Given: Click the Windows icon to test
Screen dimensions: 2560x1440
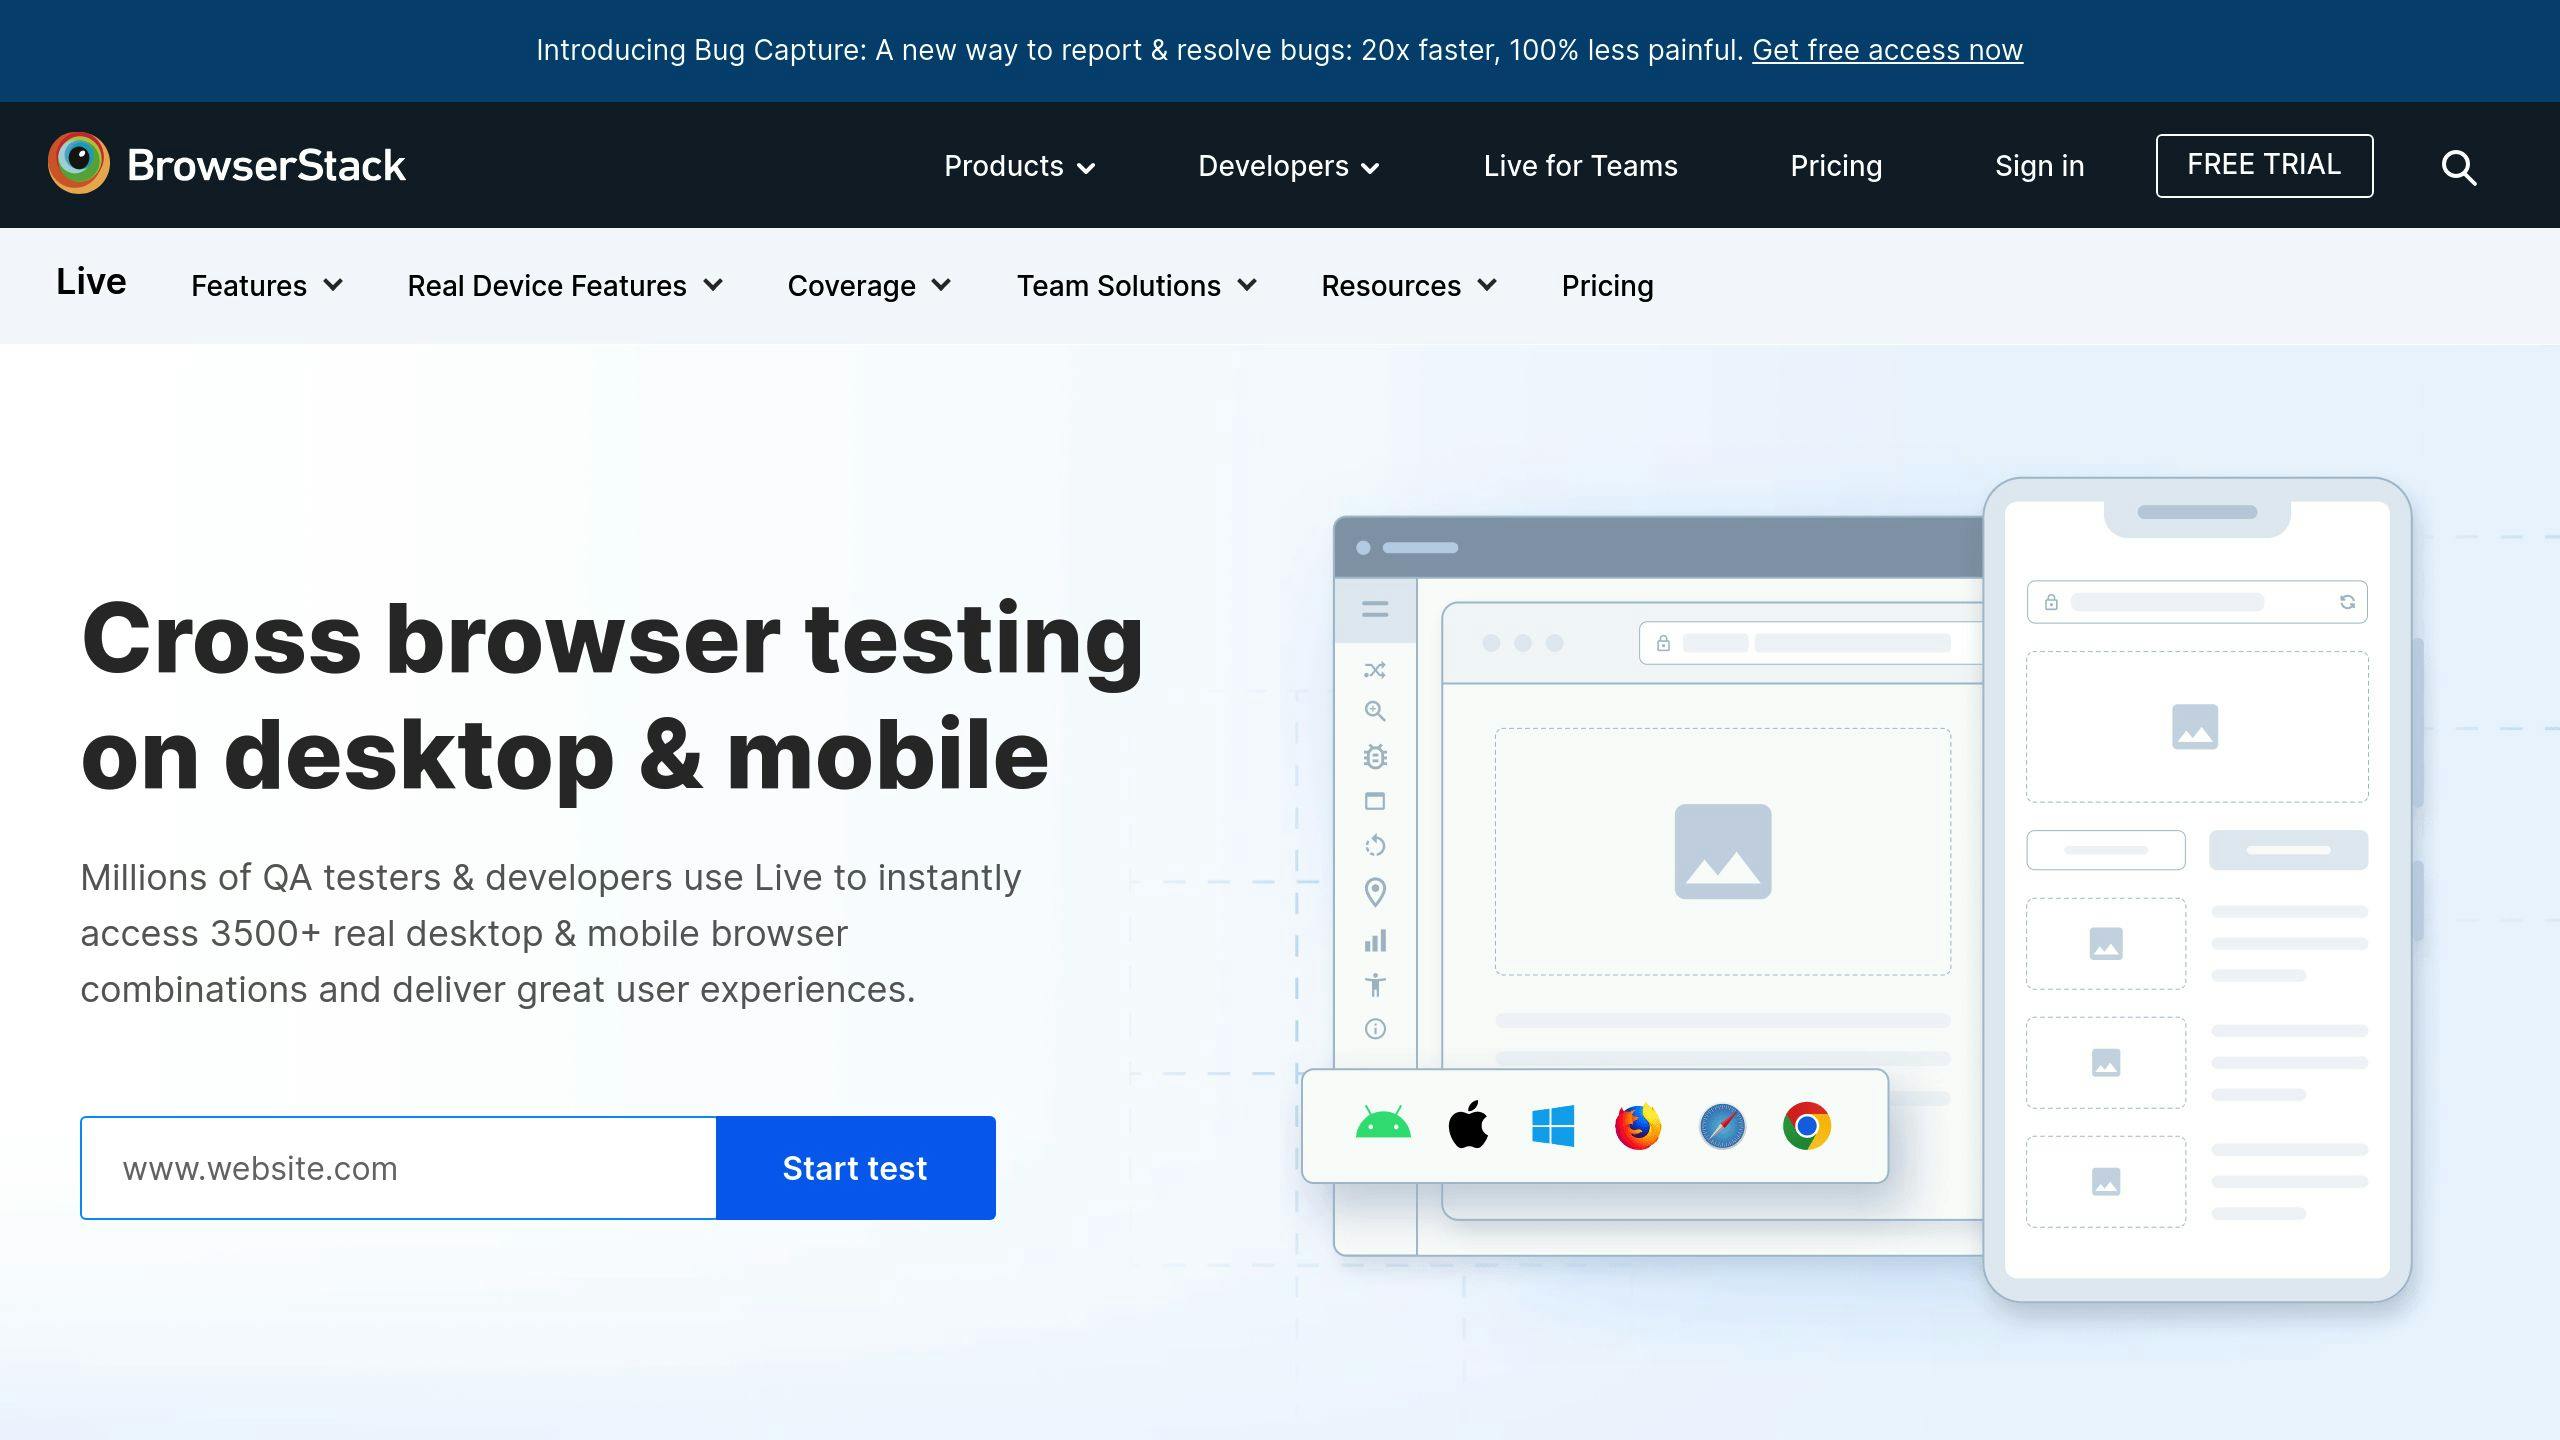Looking at the screenshot, I should 1549,1125.
